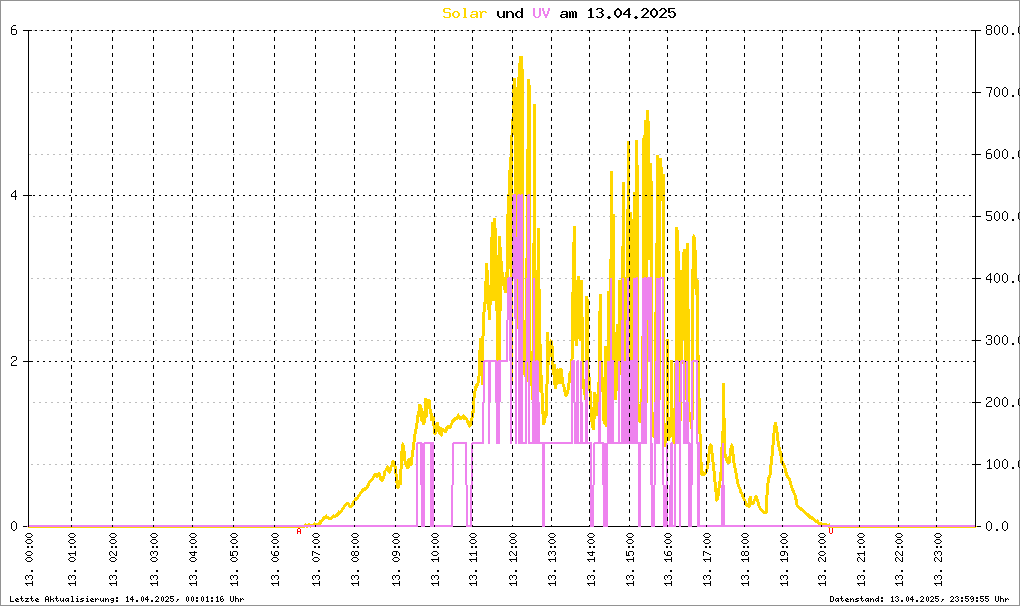Screen dimensions: 1020x606
Task: Click the time label "13. 10:00"
Action: click(435, 560)
